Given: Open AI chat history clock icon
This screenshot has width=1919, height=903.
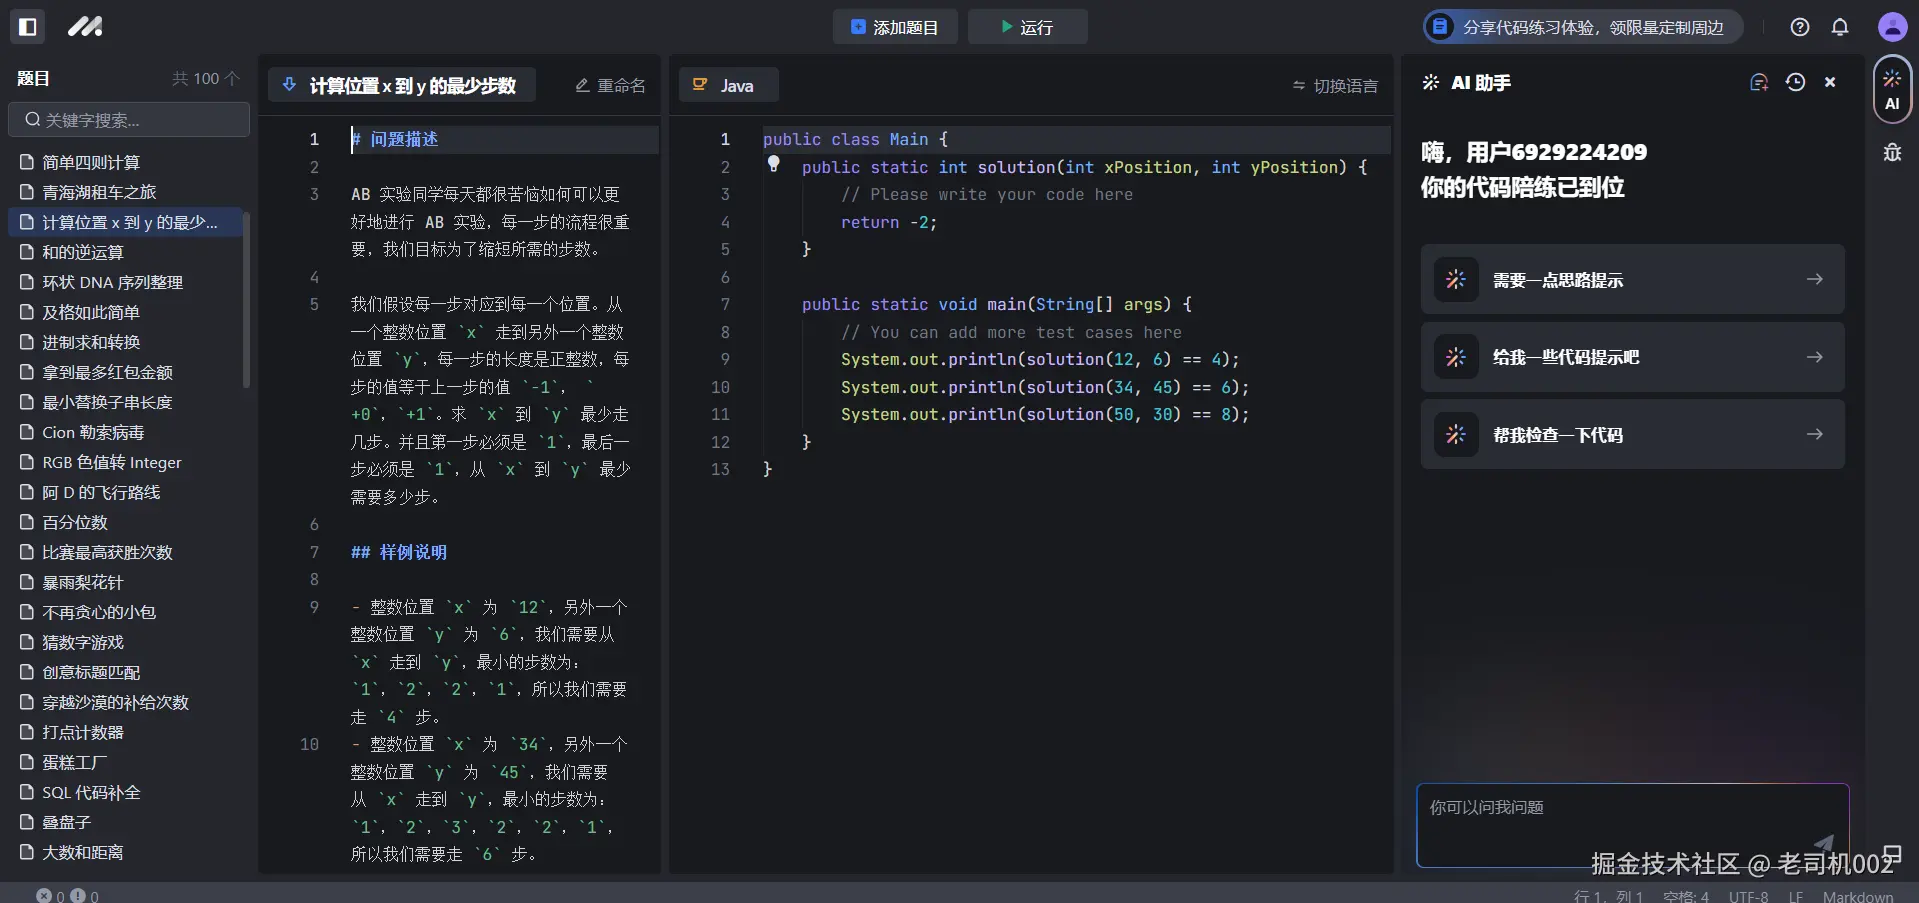Looking at the screenshot, I should 1796,82.
